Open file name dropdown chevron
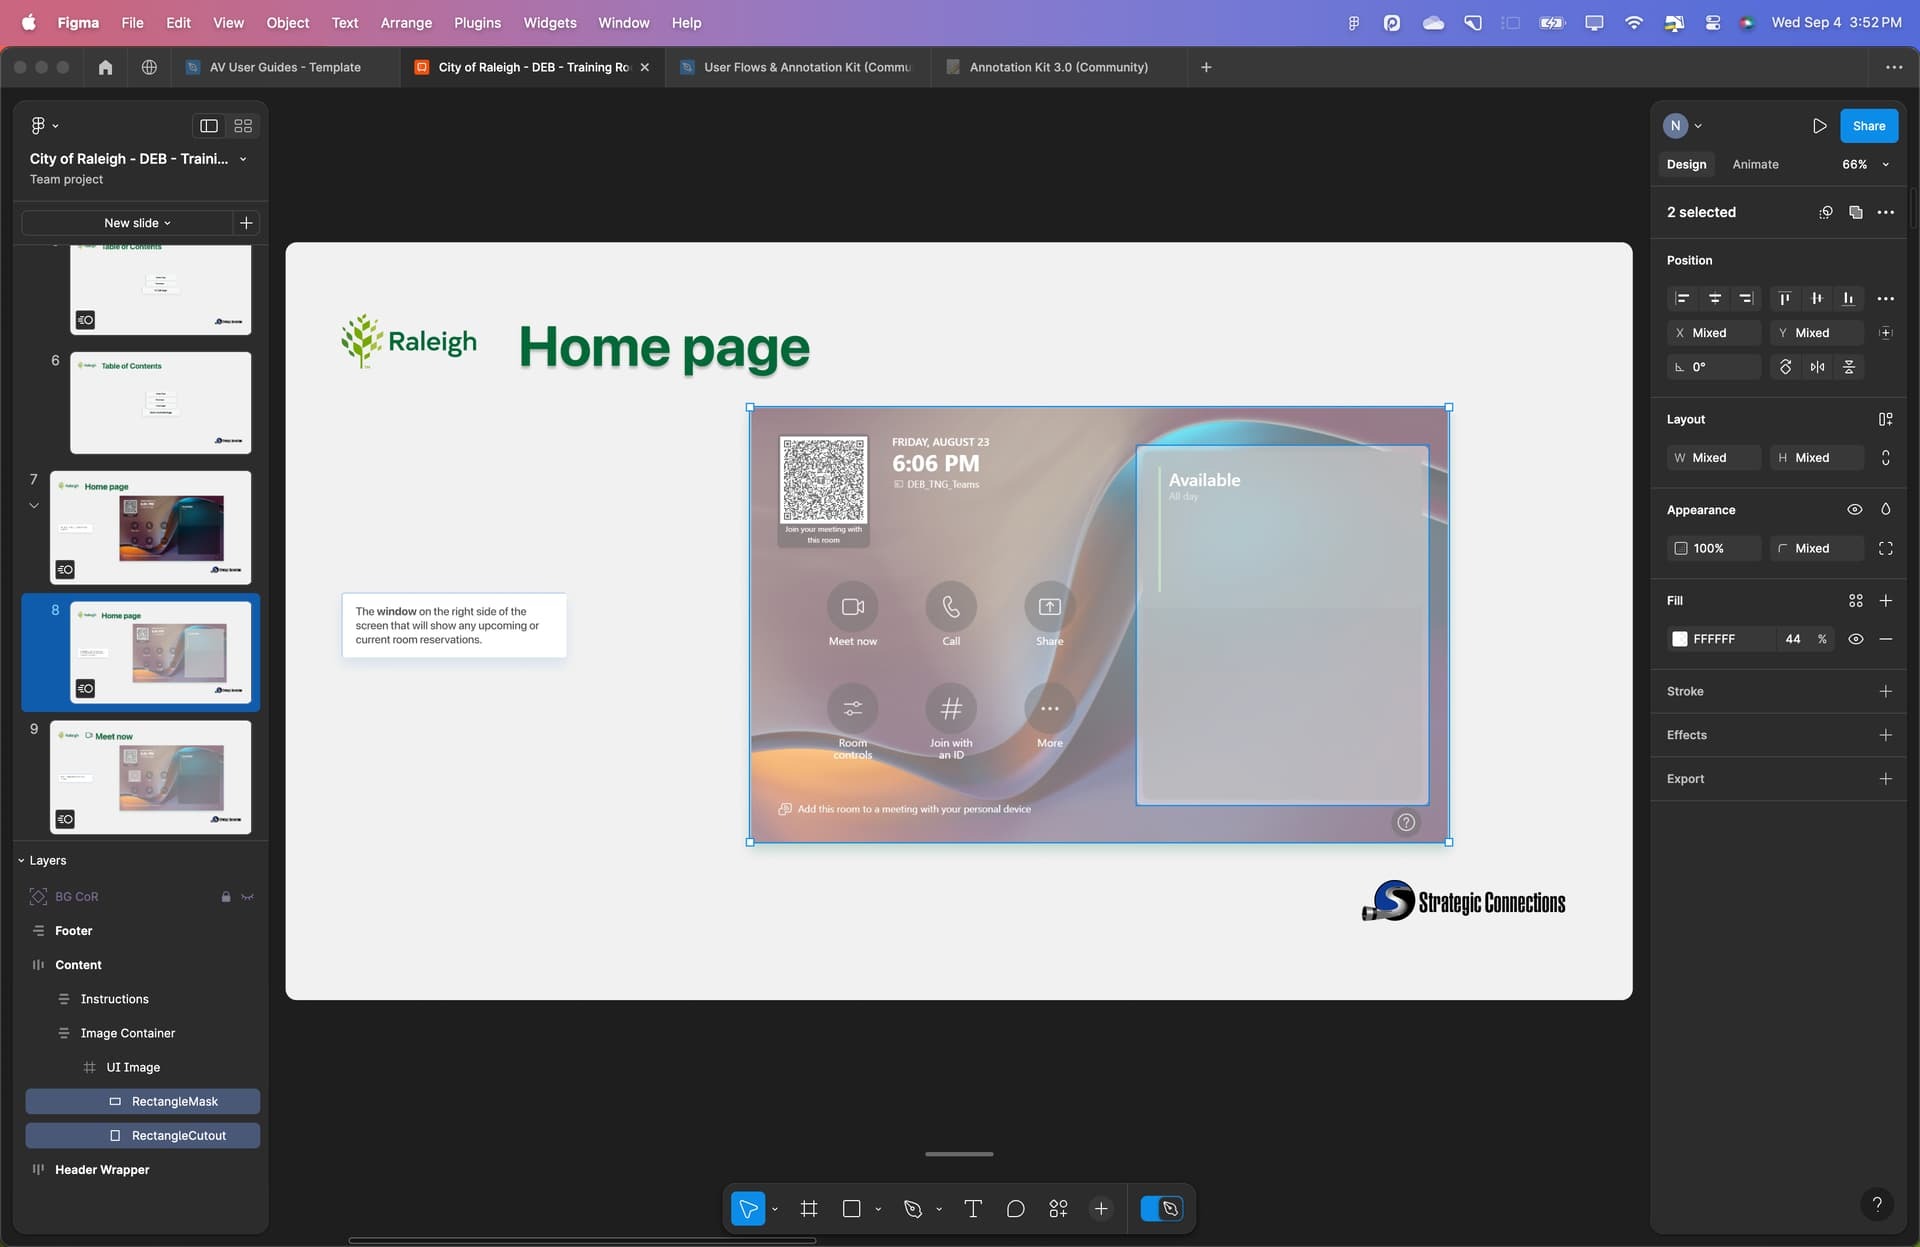This screenshot has width=1920, height=1247. pyautogui.click(x=243, y=159)
